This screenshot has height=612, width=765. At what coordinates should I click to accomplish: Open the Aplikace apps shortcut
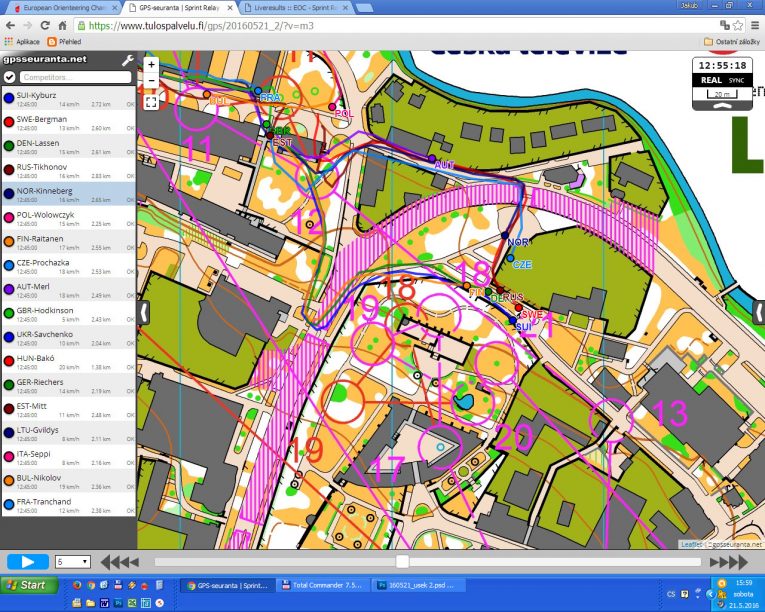click(x=22, y=41)
